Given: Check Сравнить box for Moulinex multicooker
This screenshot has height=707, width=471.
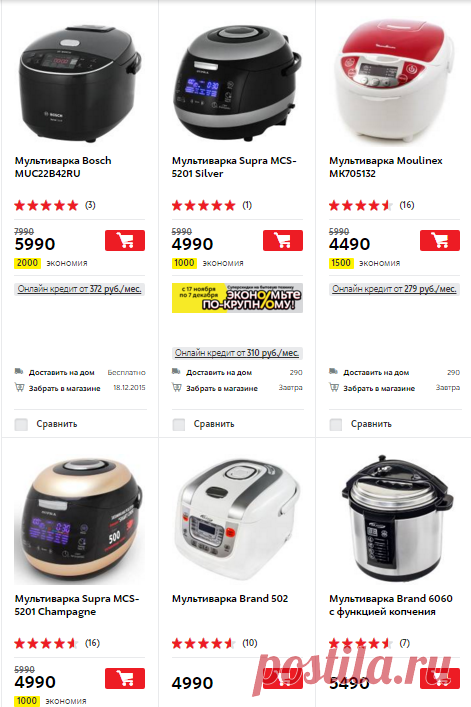Looking at the screenshot, I should (336, 424).
